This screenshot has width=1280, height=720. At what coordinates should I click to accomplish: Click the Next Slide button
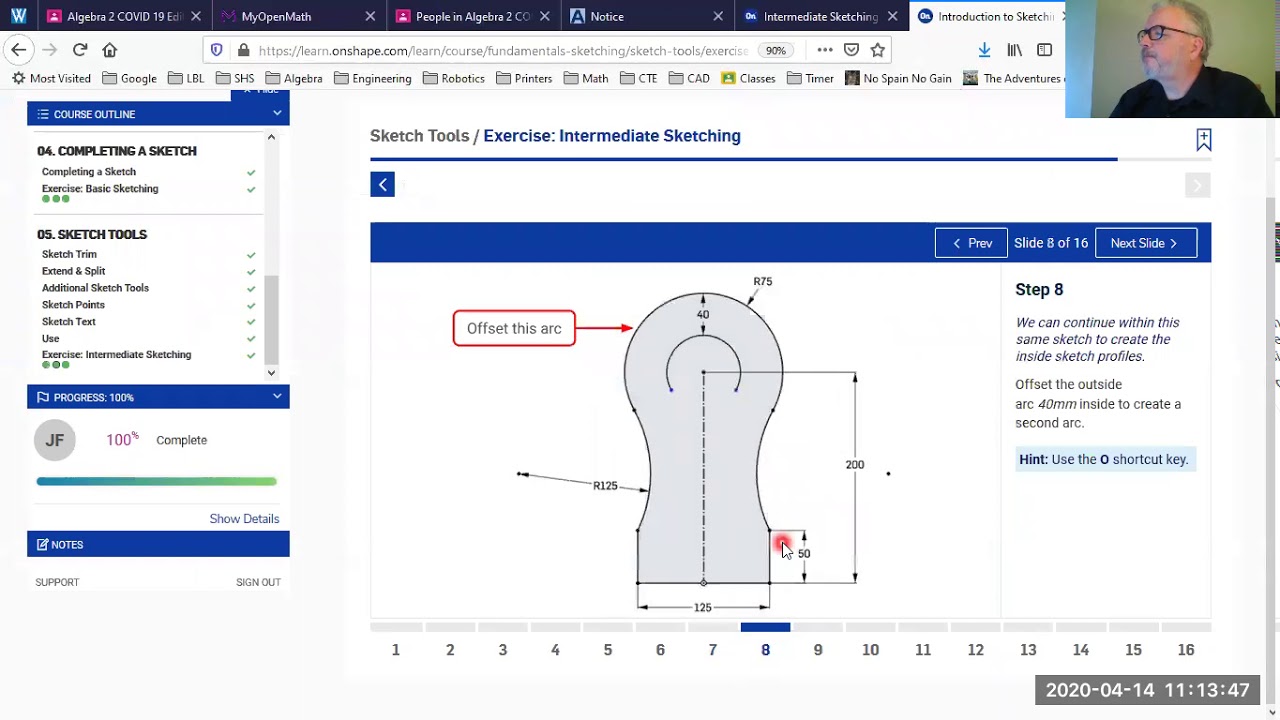coord(1146,243)
